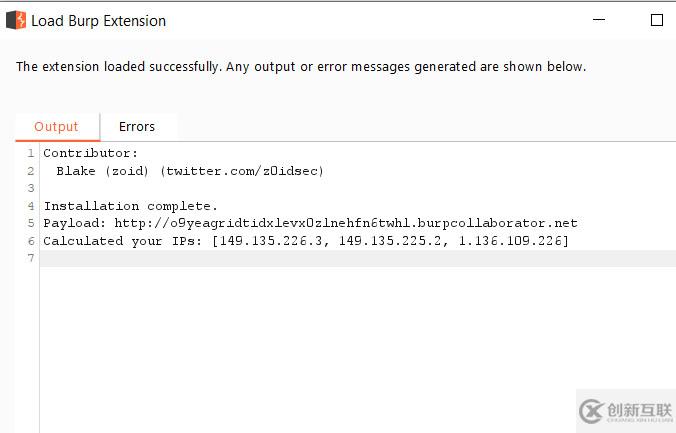Switch to the Errors tab
This screenshot has width=676, height=433.
click(137, 127)
